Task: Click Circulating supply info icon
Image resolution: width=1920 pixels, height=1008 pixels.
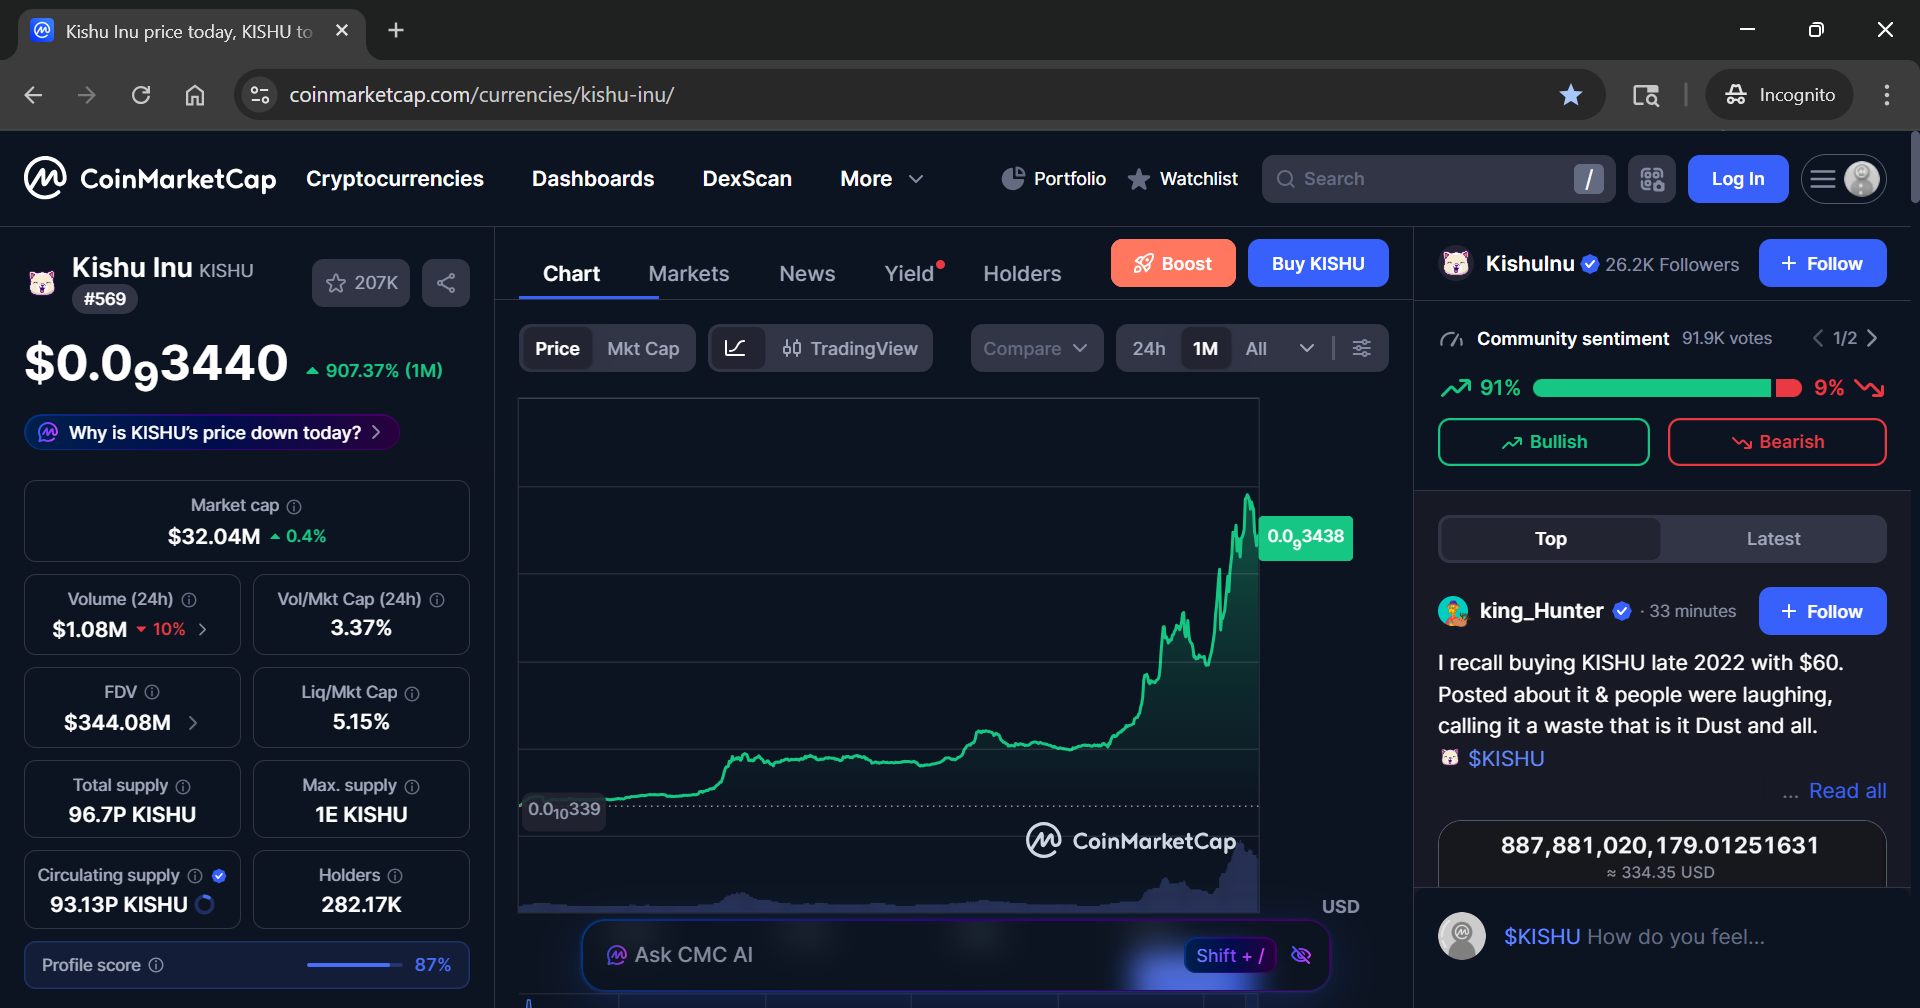Action: click(195, 876)
